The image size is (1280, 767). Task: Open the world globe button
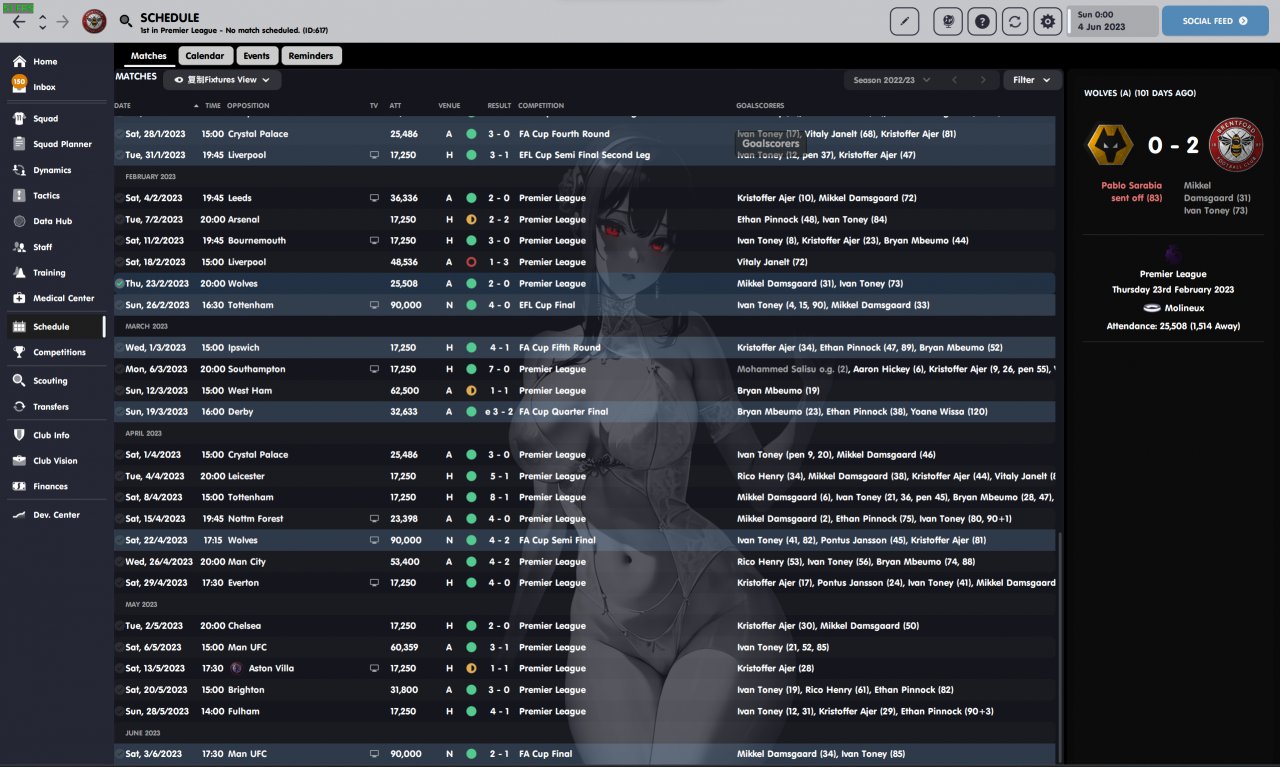[948, 21]
